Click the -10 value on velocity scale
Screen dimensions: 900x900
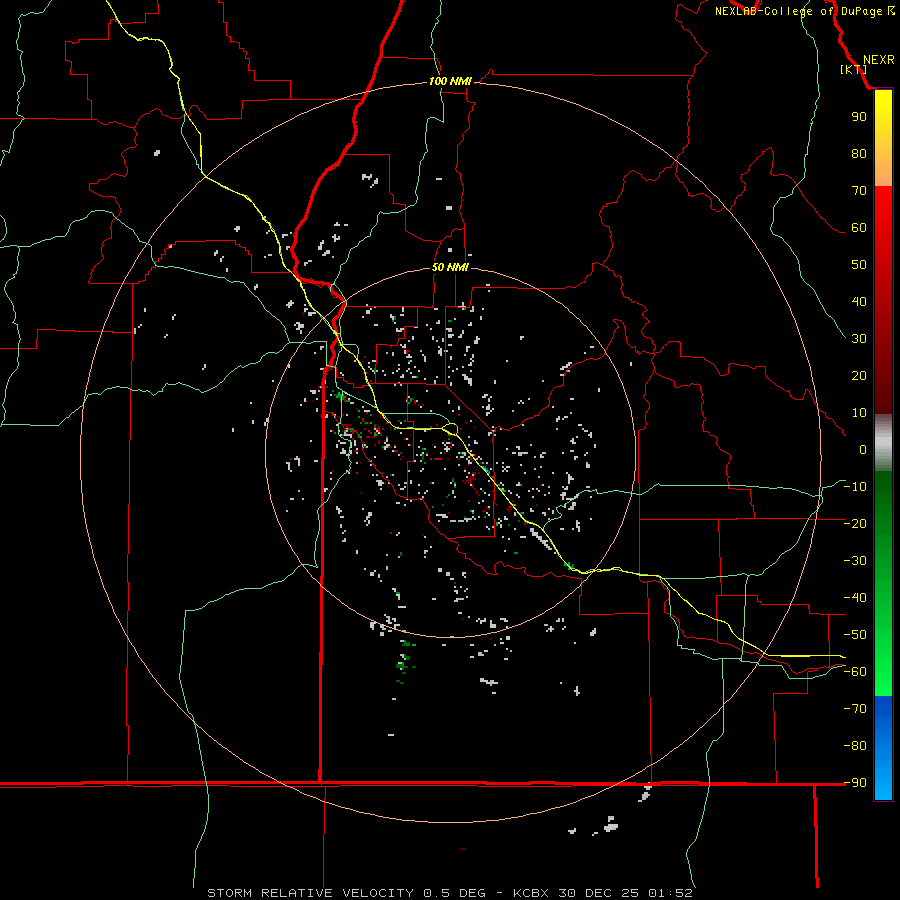(855, 487)
